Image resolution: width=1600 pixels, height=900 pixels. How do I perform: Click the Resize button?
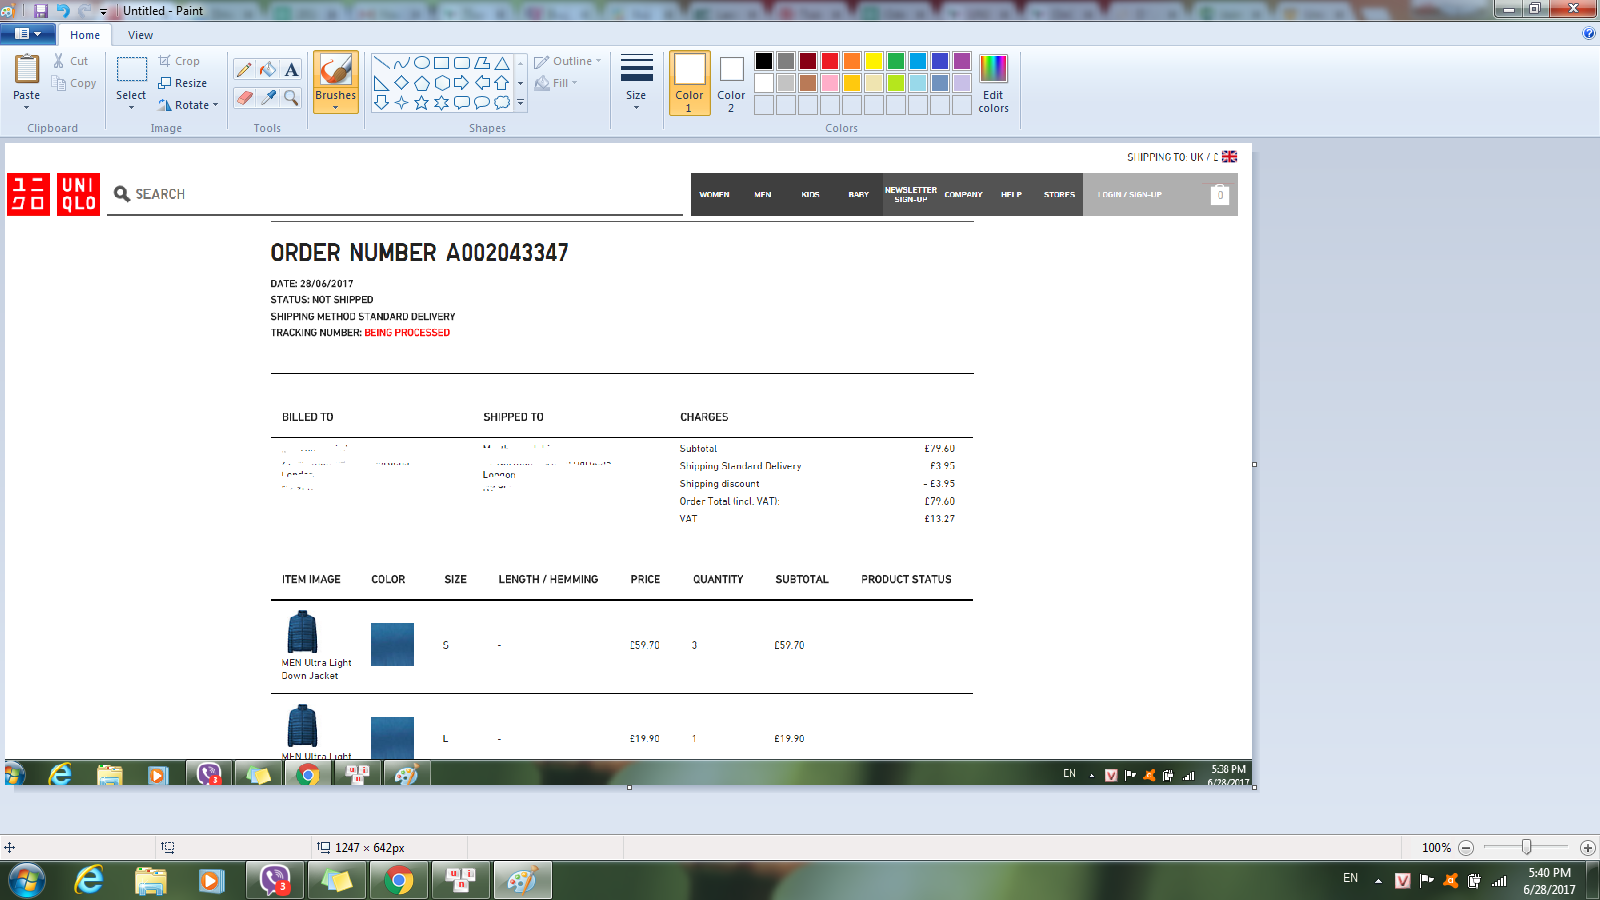(183, 83)
